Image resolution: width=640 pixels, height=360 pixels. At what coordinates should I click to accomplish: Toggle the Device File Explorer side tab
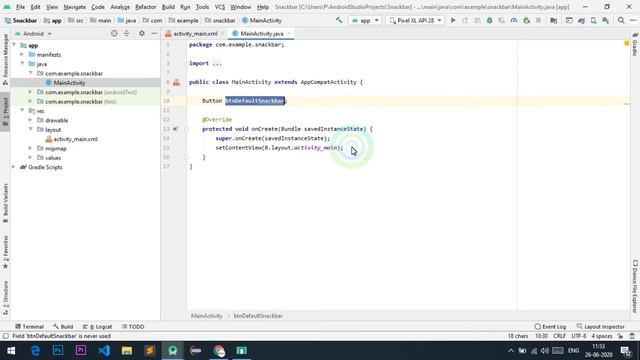point(635,286)
